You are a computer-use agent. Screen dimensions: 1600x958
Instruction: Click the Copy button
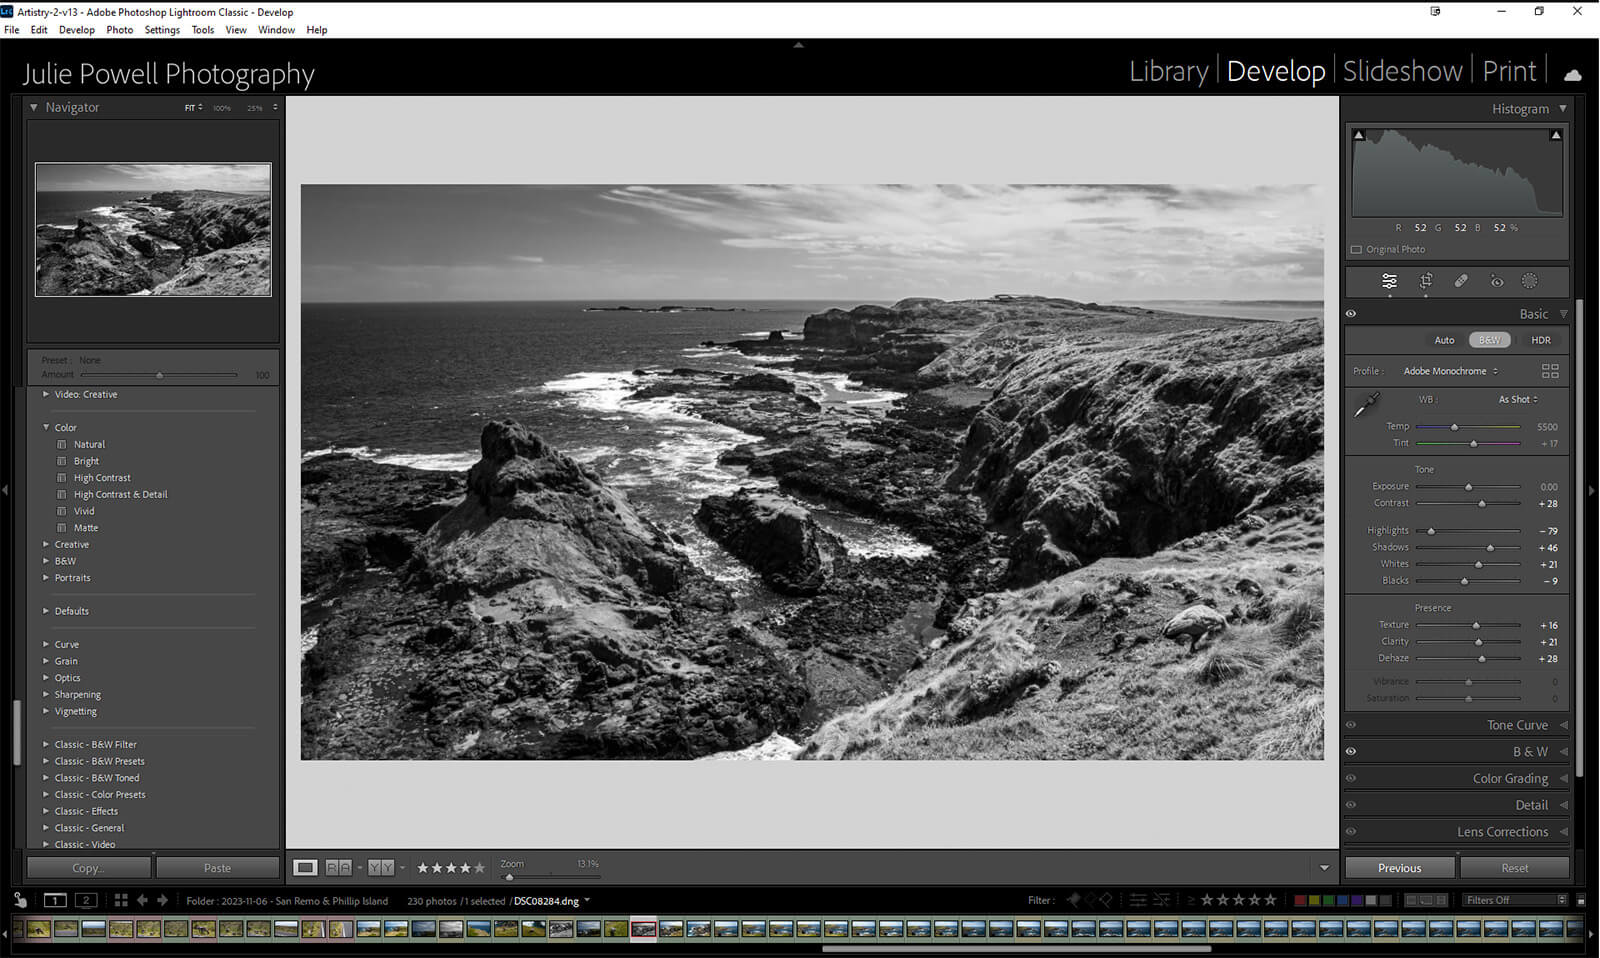click(88, 868)
